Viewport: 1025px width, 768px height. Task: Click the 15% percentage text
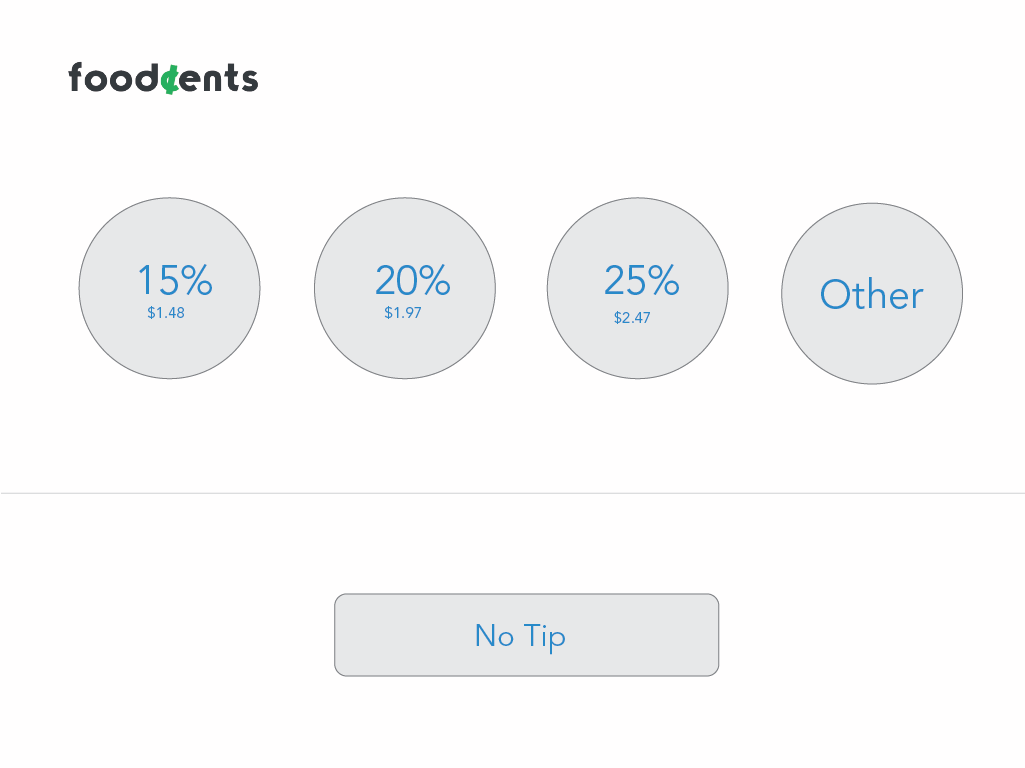(x=175, y=280)
